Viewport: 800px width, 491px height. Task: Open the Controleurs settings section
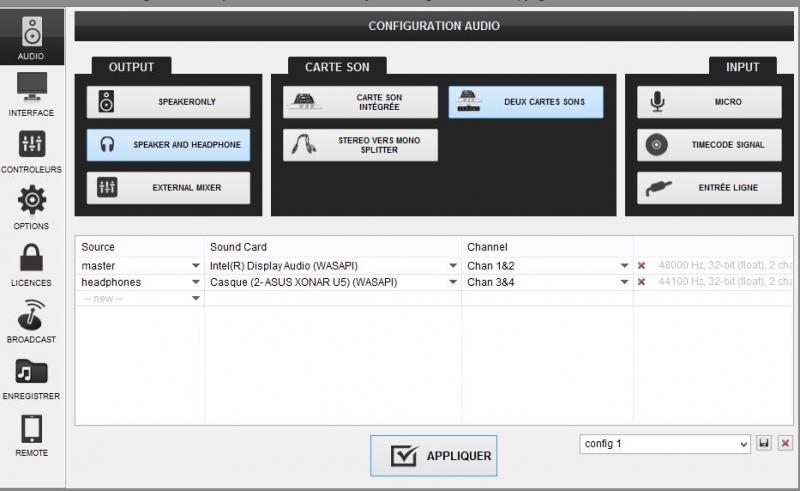point(31,150)
